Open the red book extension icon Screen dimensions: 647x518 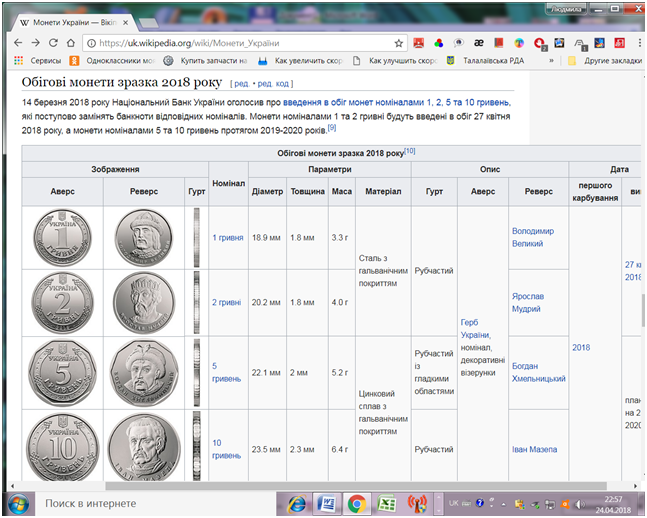[499, 43]
